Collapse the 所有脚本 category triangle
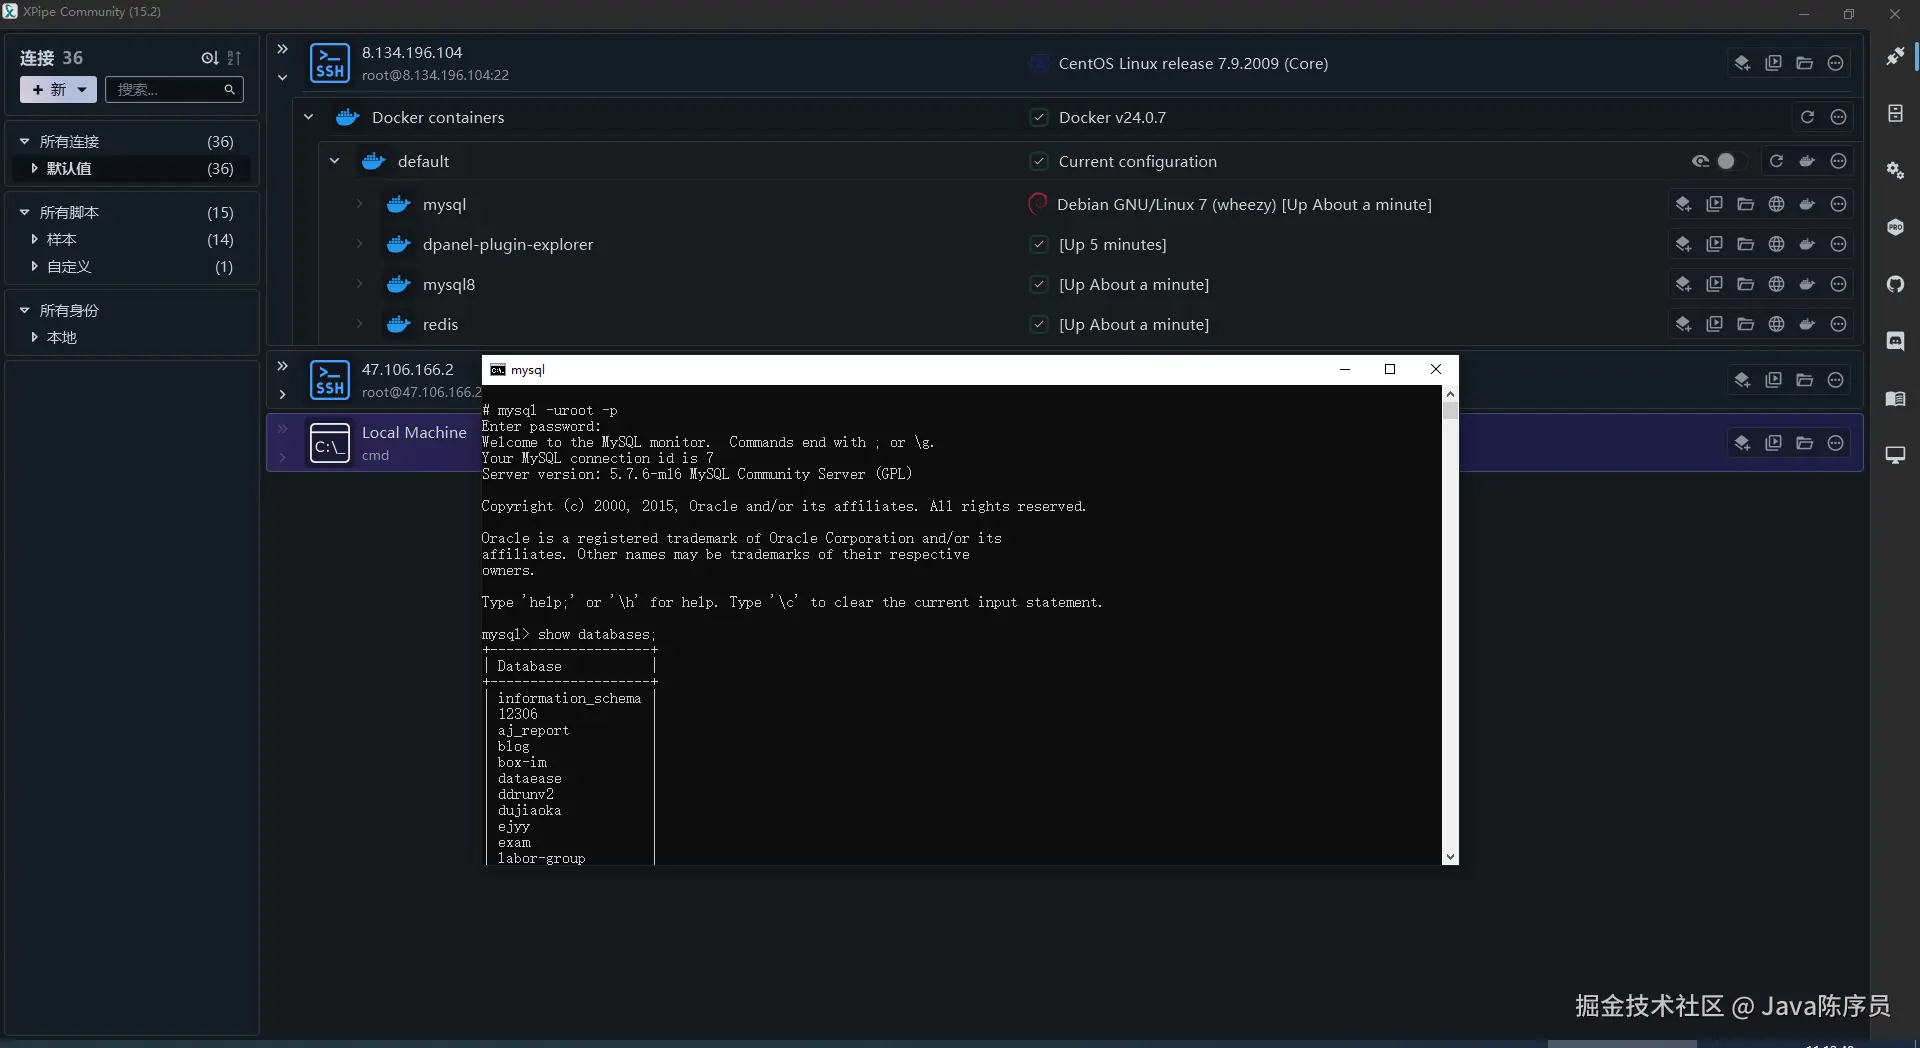This screenshot has height=1048, width=1920. 25,213
